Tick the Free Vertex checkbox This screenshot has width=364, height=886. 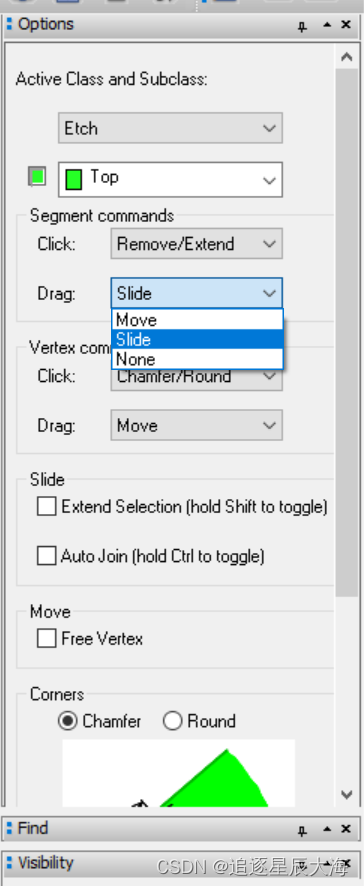[46, 639]
